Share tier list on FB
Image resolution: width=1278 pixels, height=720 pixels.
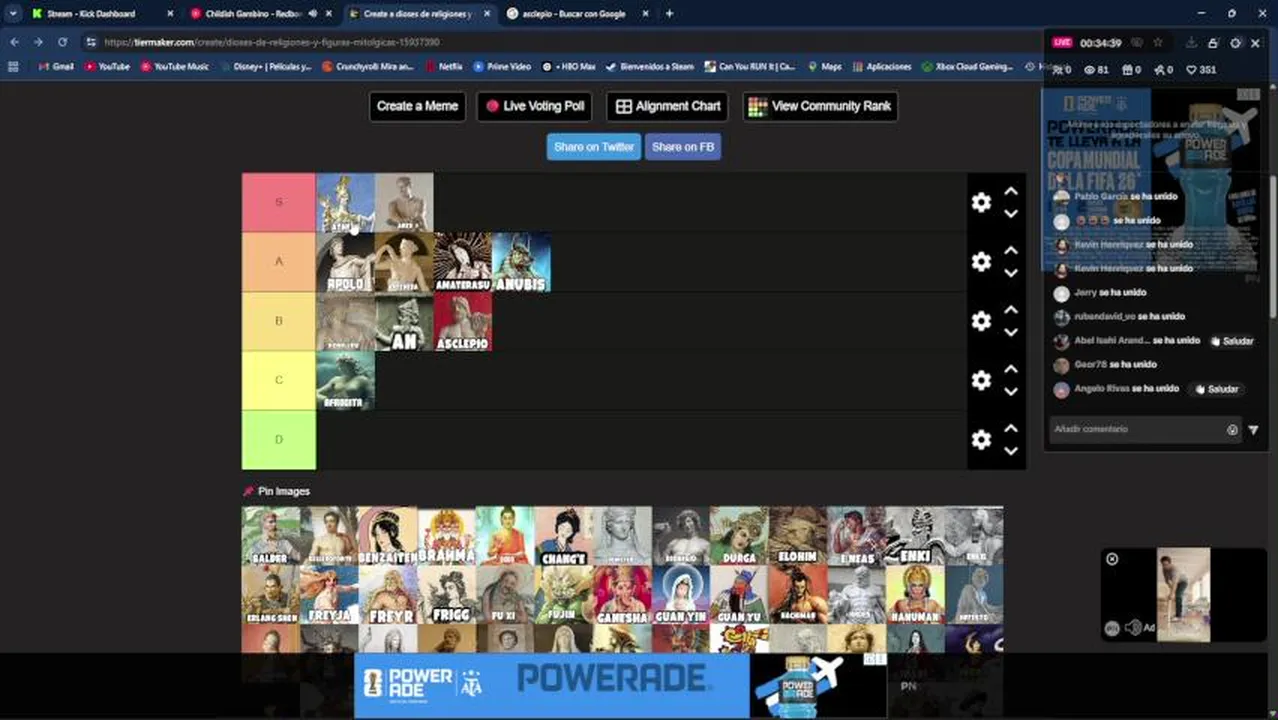pos(683,147)
